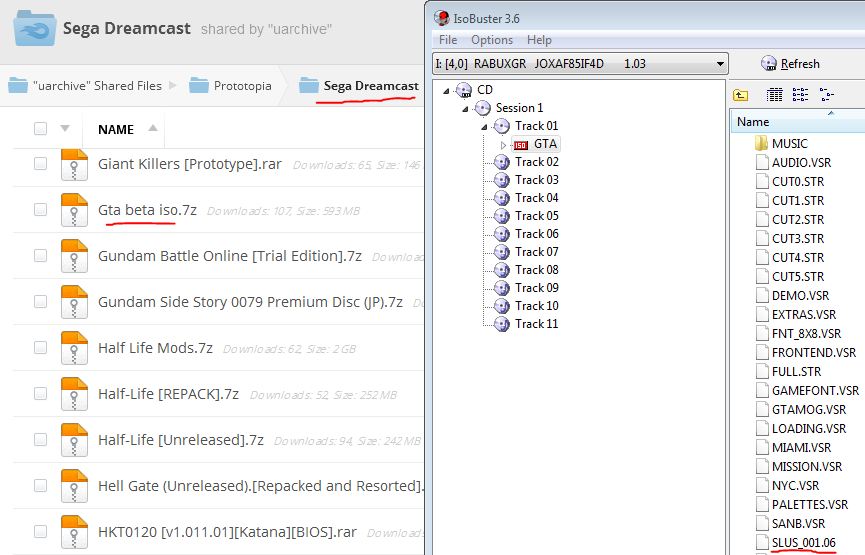Viewport: 865px width, 555px height.
Task: Open Gta beta iso.7z file link
Action: coord(147,210)
